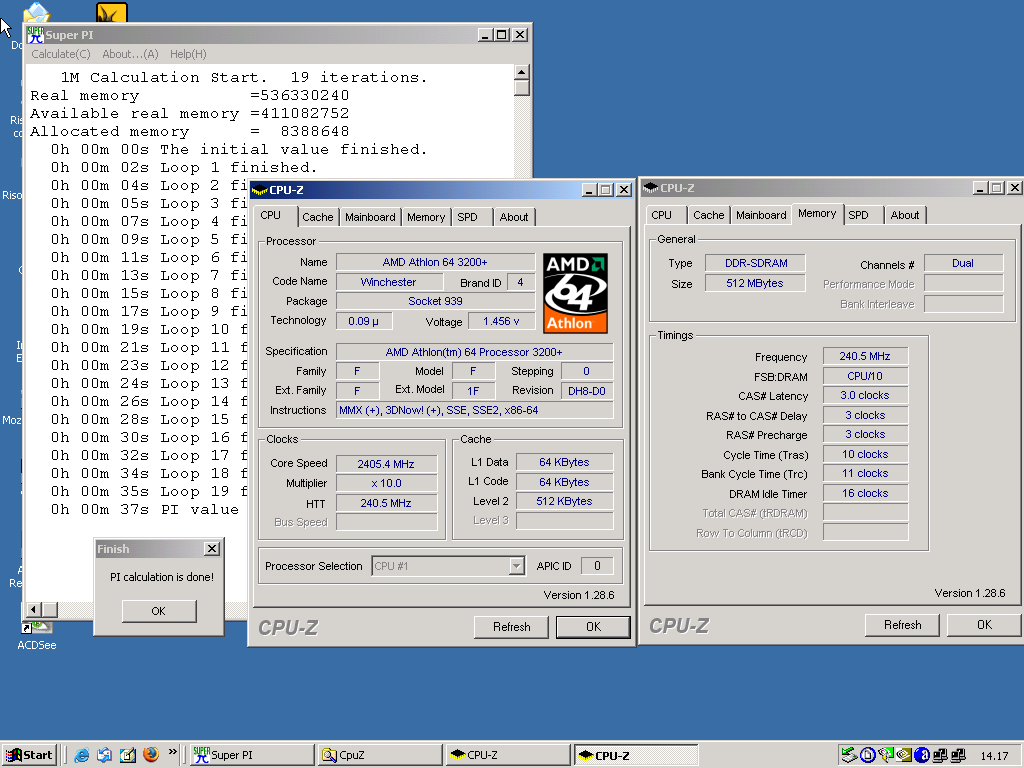Click the Super PI title bar icon

pos(35,35)
